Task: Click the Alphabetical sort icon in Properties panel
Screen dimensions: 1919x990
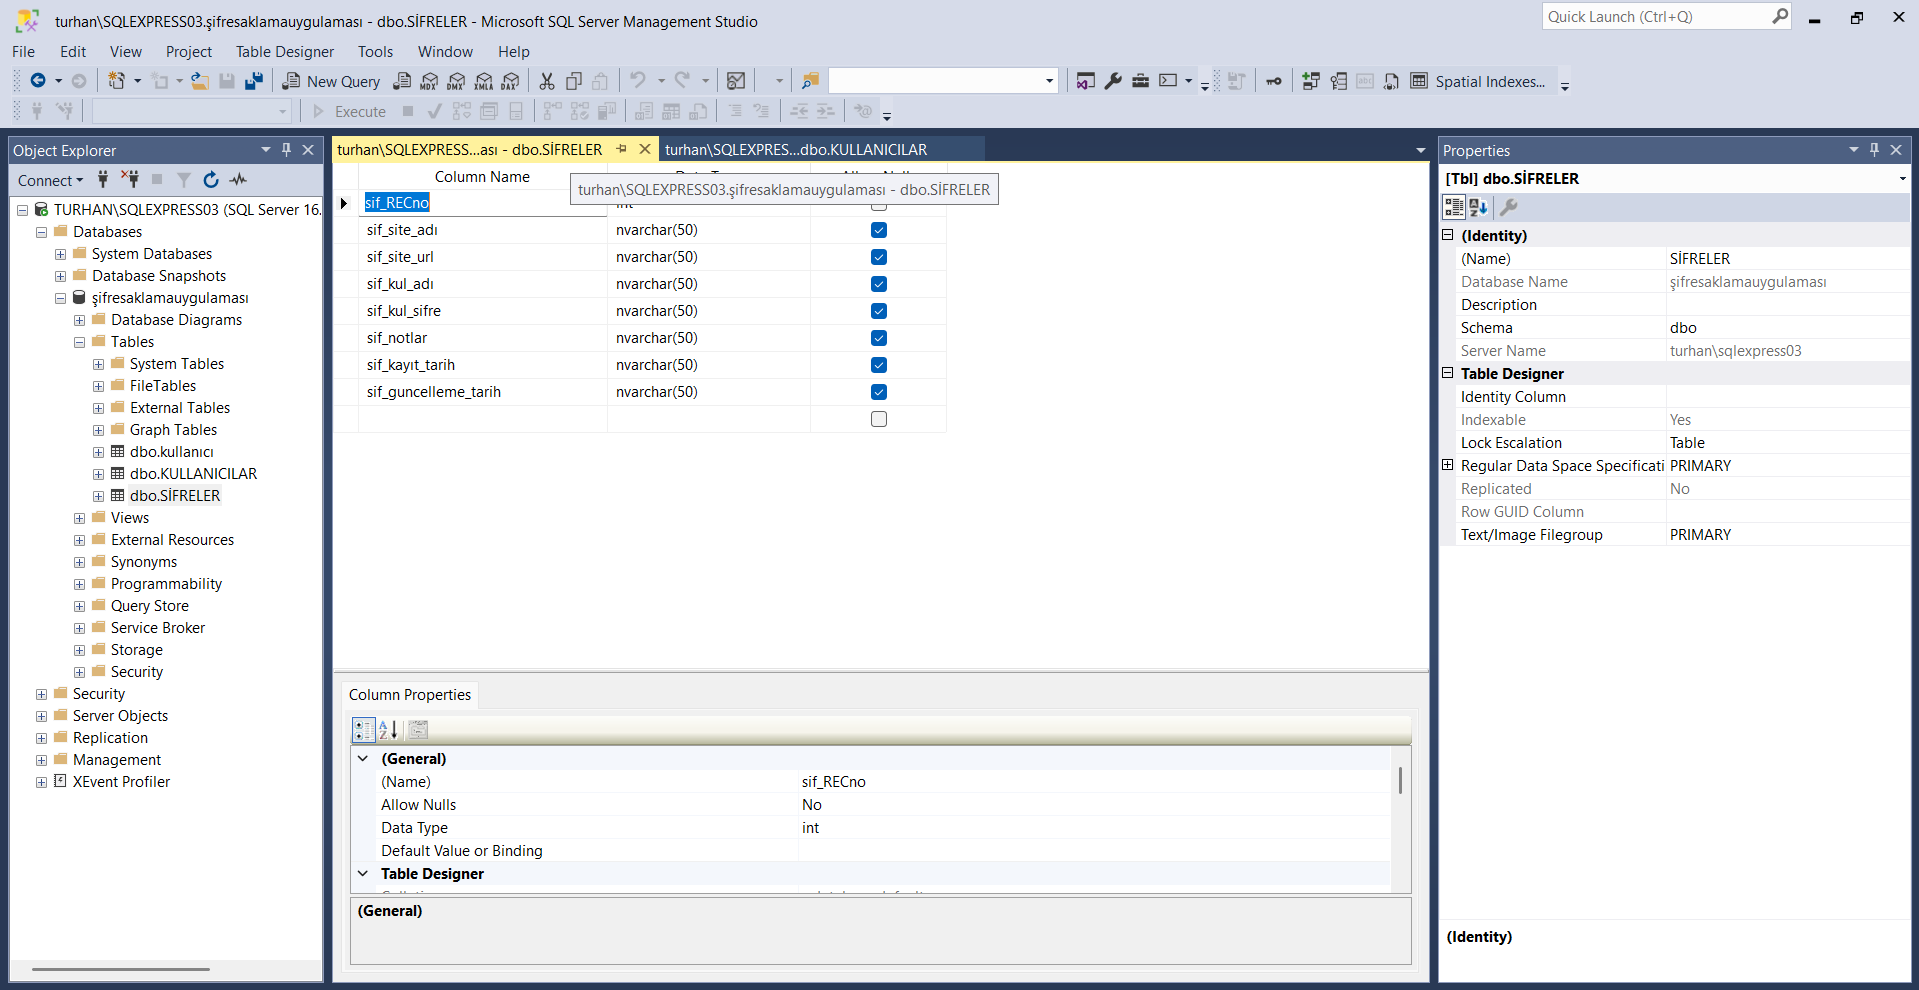Action: [x=1479, y=207]
